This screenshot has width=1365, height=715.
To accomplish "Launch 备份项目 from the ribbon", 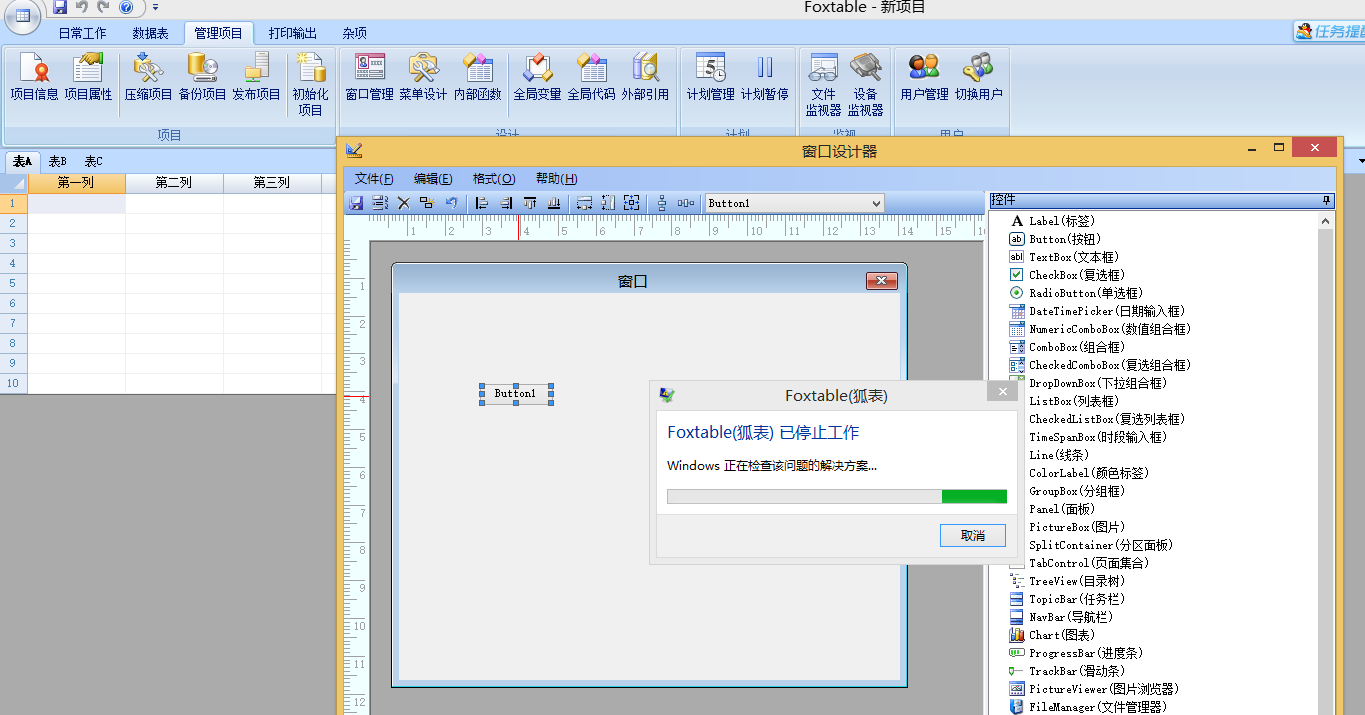I will coord(202,76).
